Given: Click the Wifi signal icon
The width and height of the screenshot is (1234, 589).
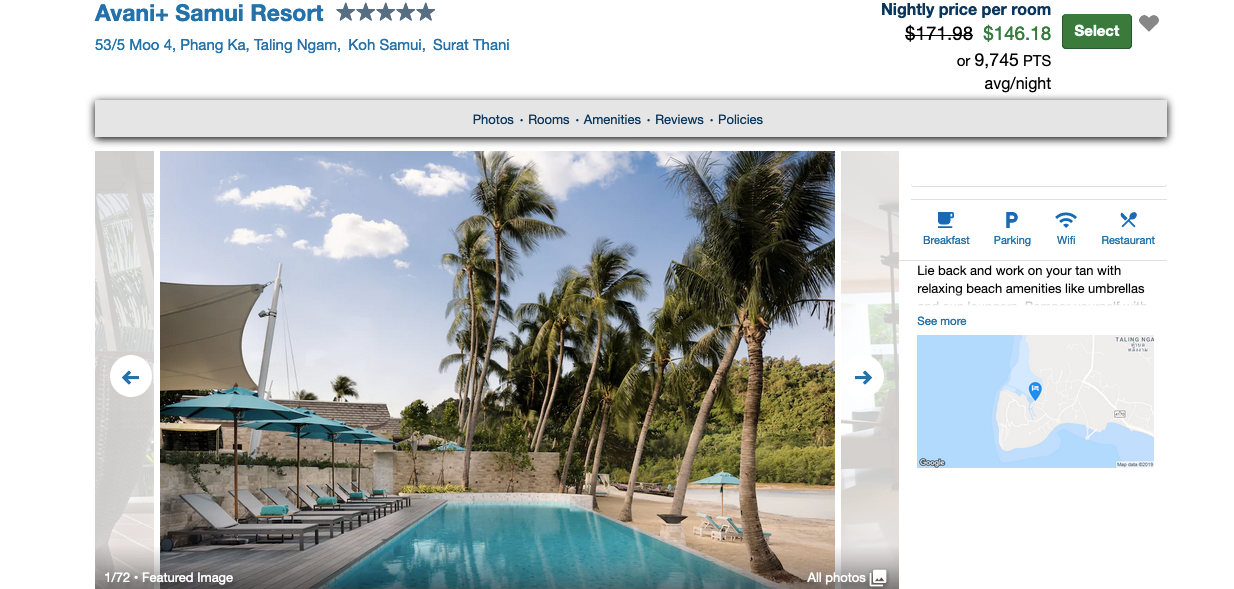Looking at the screenshot, I should point(1066,220).
